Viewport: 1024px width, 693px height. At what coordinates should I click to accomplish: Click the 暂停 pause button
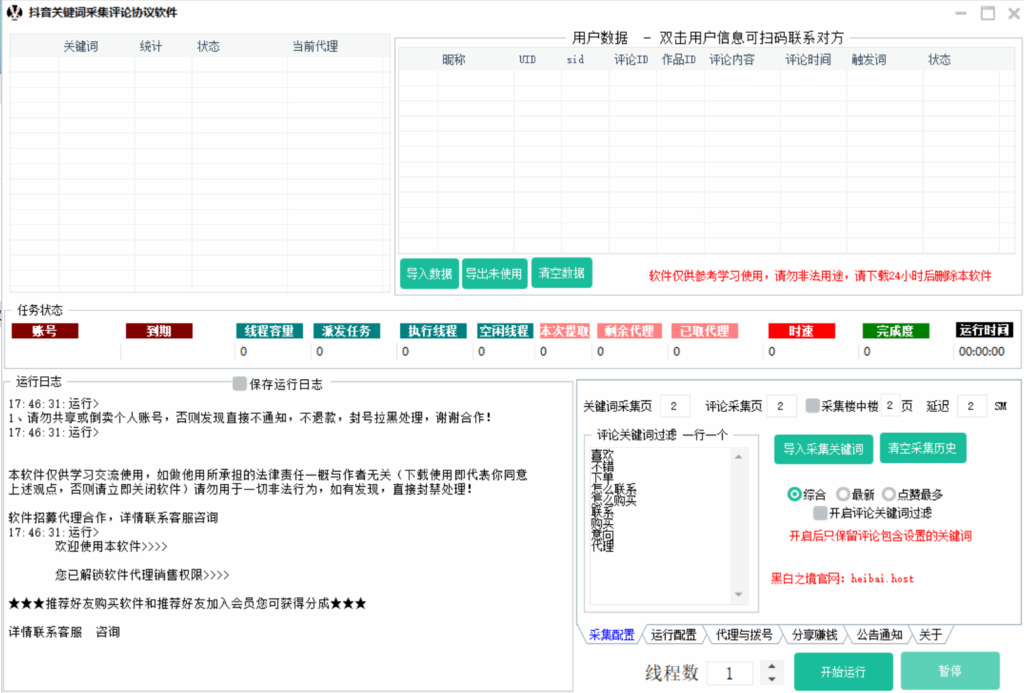(x=950, y=671)
